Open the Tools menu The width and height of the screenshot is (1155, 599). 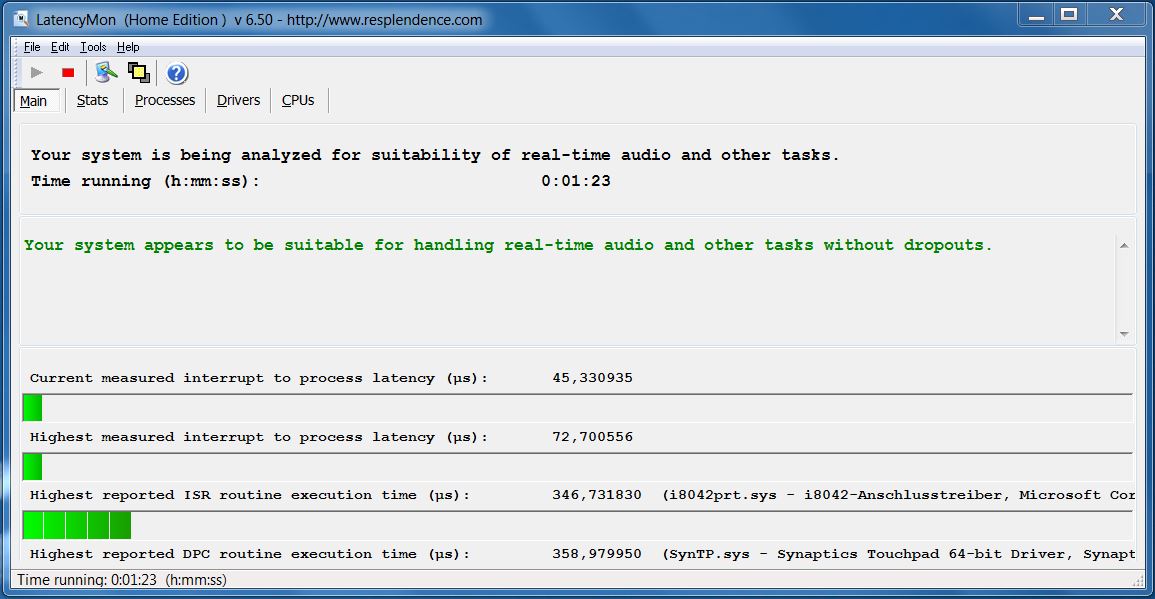(x=93, y=47)
